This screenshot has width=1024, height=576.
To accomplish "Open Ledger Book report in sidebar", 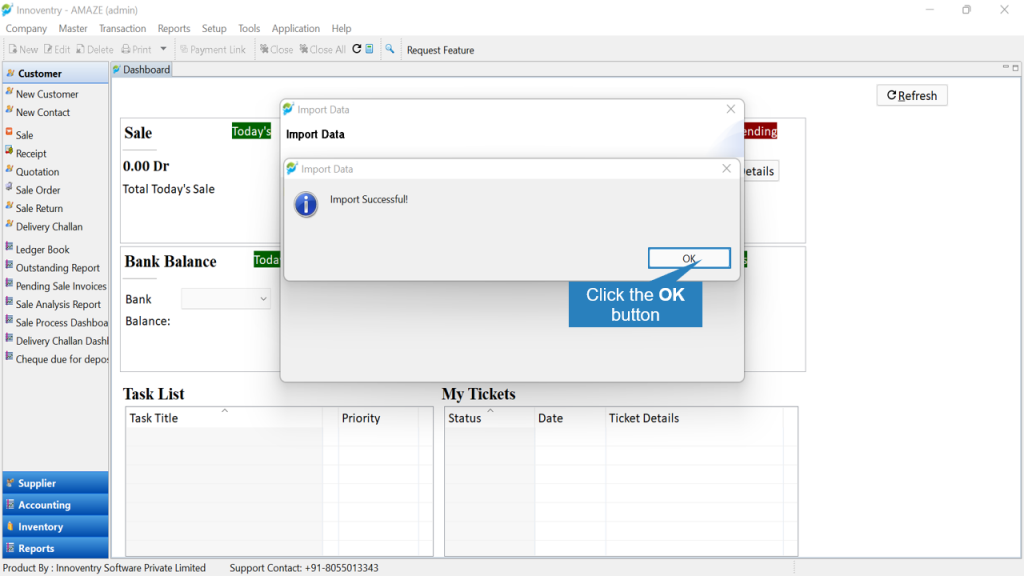I will (42, 249).
